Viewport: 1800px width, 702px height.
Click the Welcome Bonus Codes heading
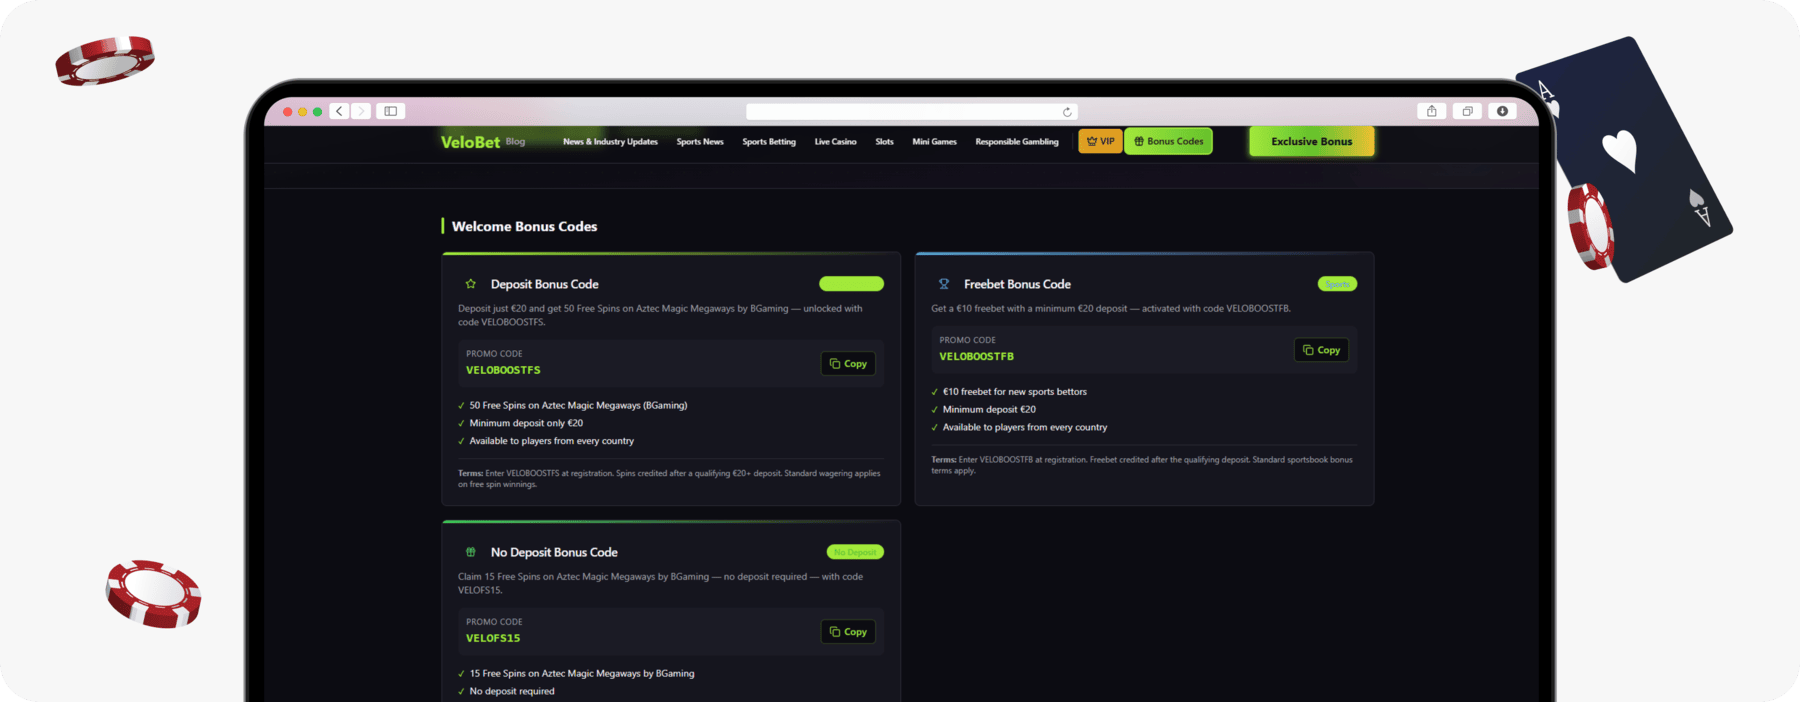(x=524, y=227)
